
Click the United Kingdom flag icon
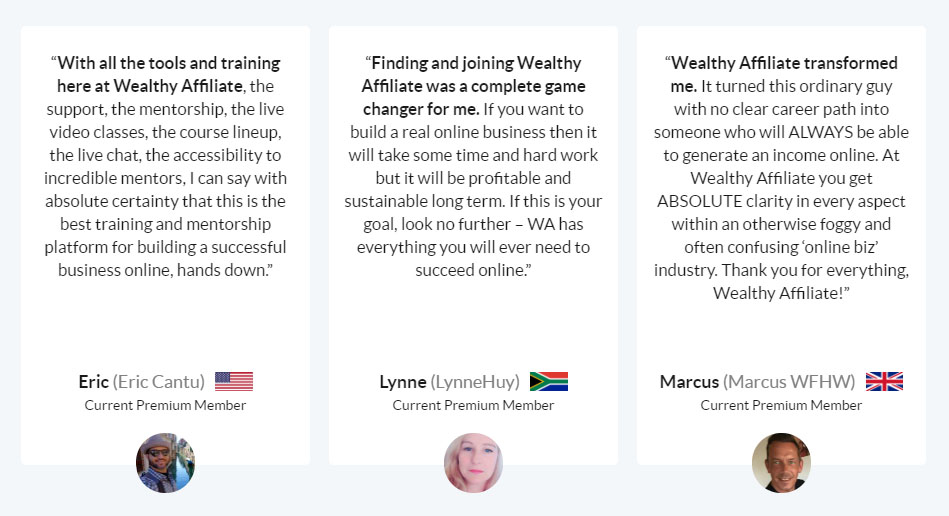tap(884, 382)
